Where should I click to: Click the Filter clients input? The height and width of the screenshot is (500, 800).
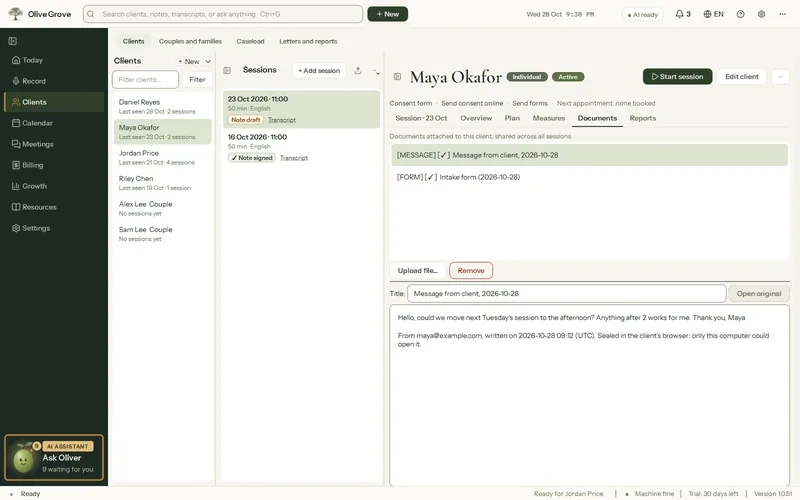(x=145, y=80)
